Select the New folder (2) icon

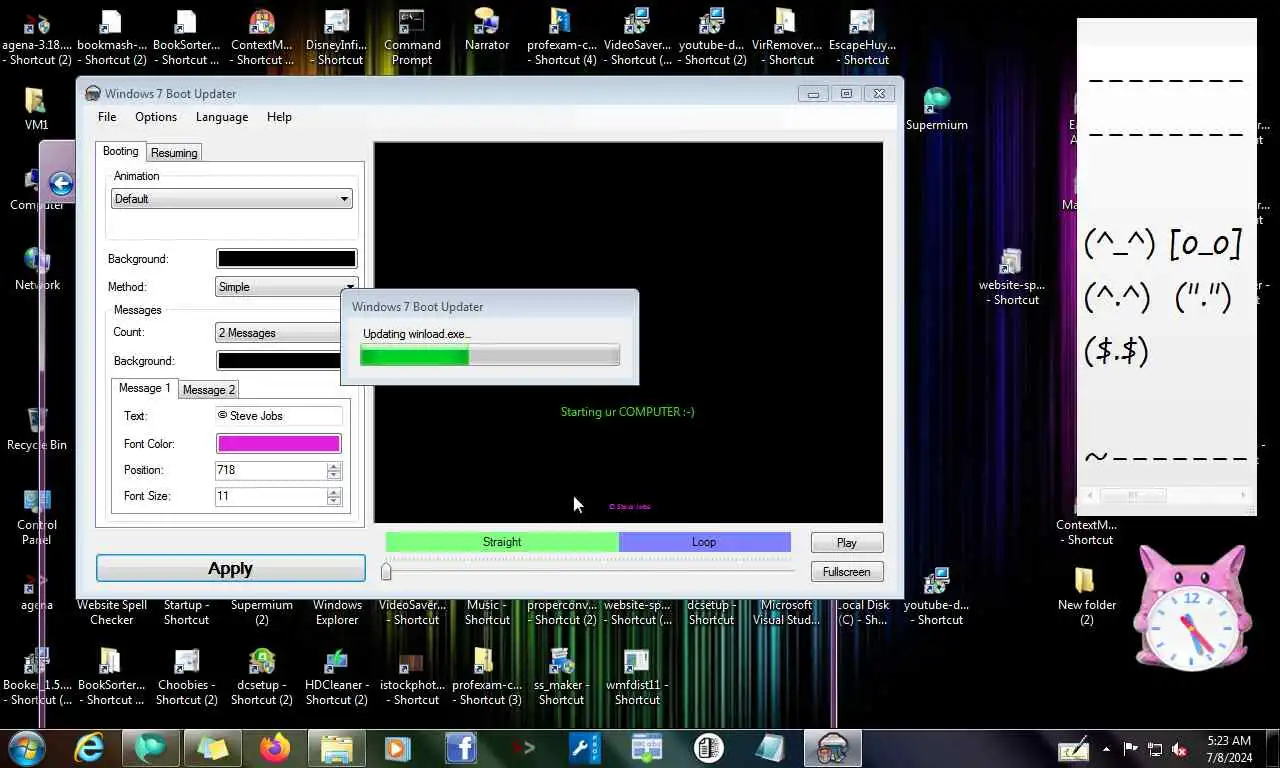point(1086,596)
